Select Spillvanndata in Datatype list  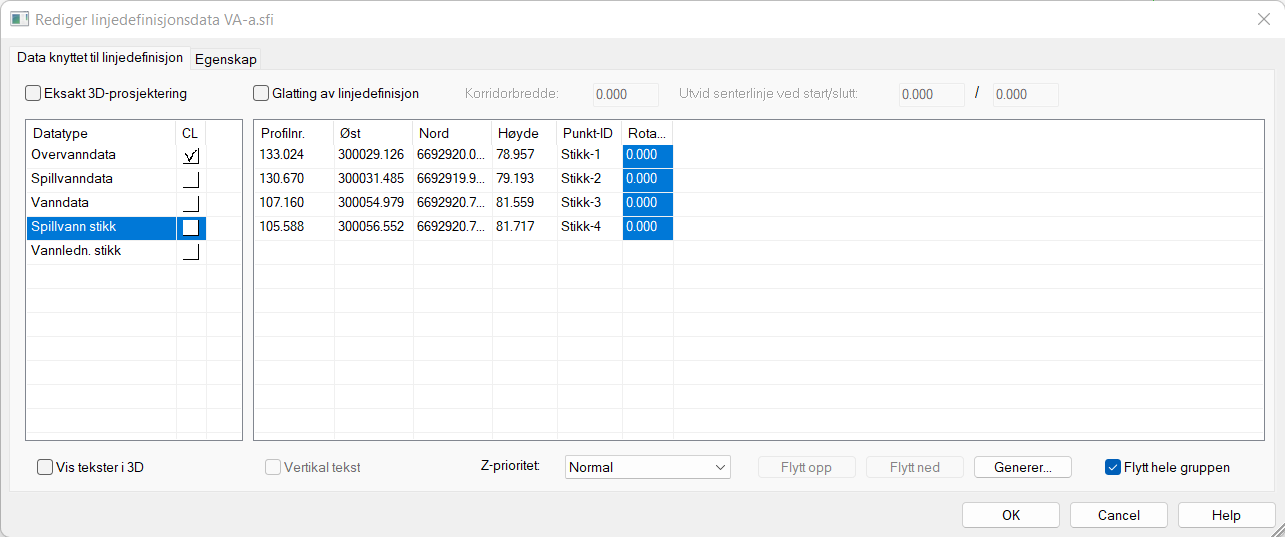tap(72, 179)
